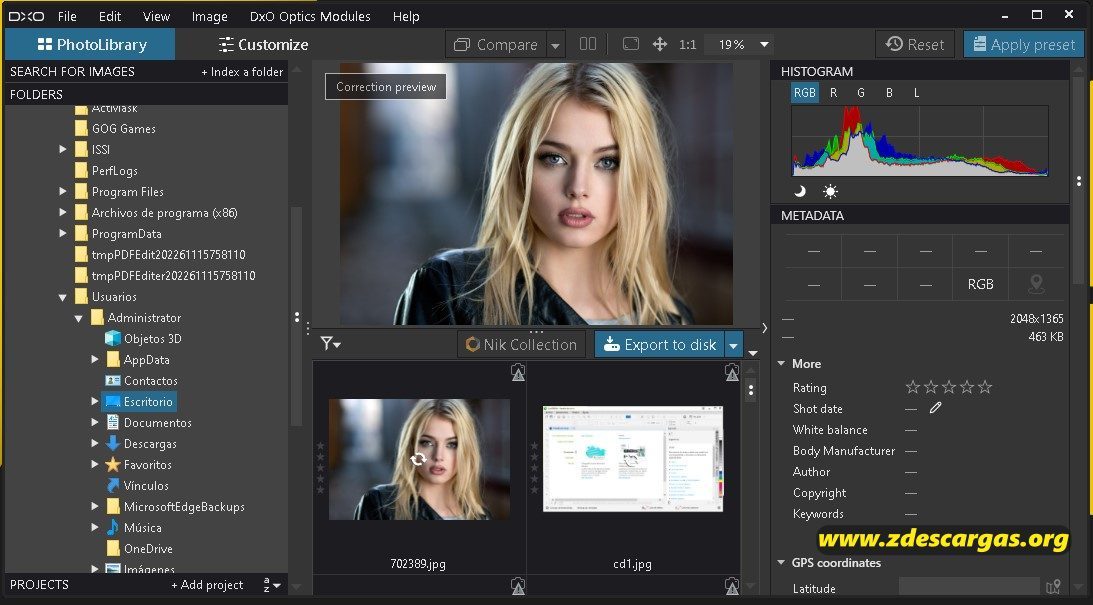Image resolution: width=1093 pixels, height=605 pixels.
Task: Select the GOG Games folder
Action: coord(115,129)
